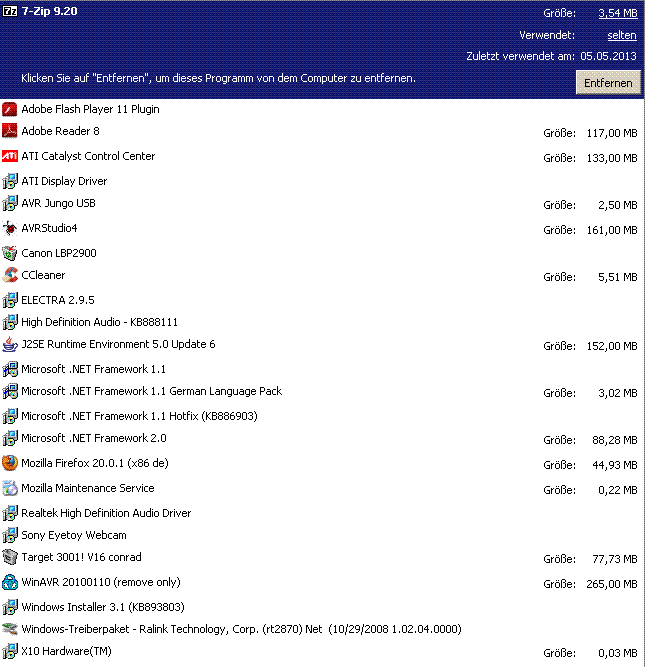This screenshot has height=670, width=655.
Task: Click the Canon LBP2900 icon
Action: click(x=9, y=253)
